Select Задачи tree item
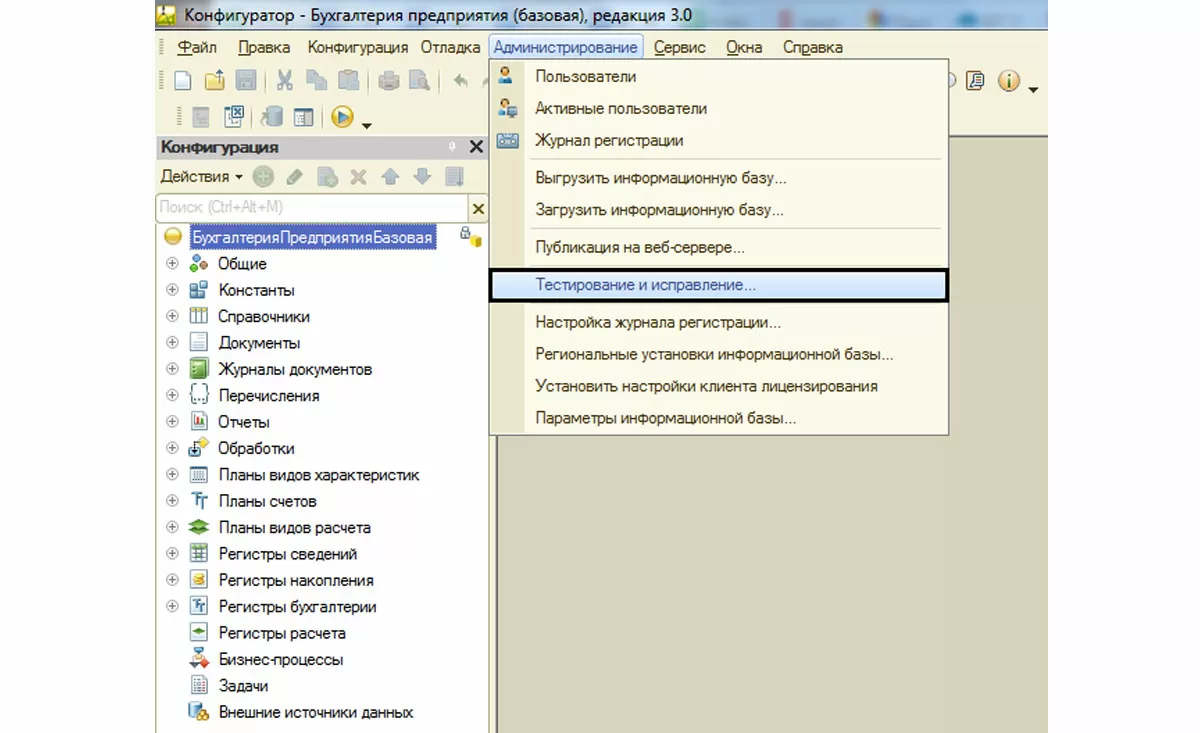 tap(243, 686)
